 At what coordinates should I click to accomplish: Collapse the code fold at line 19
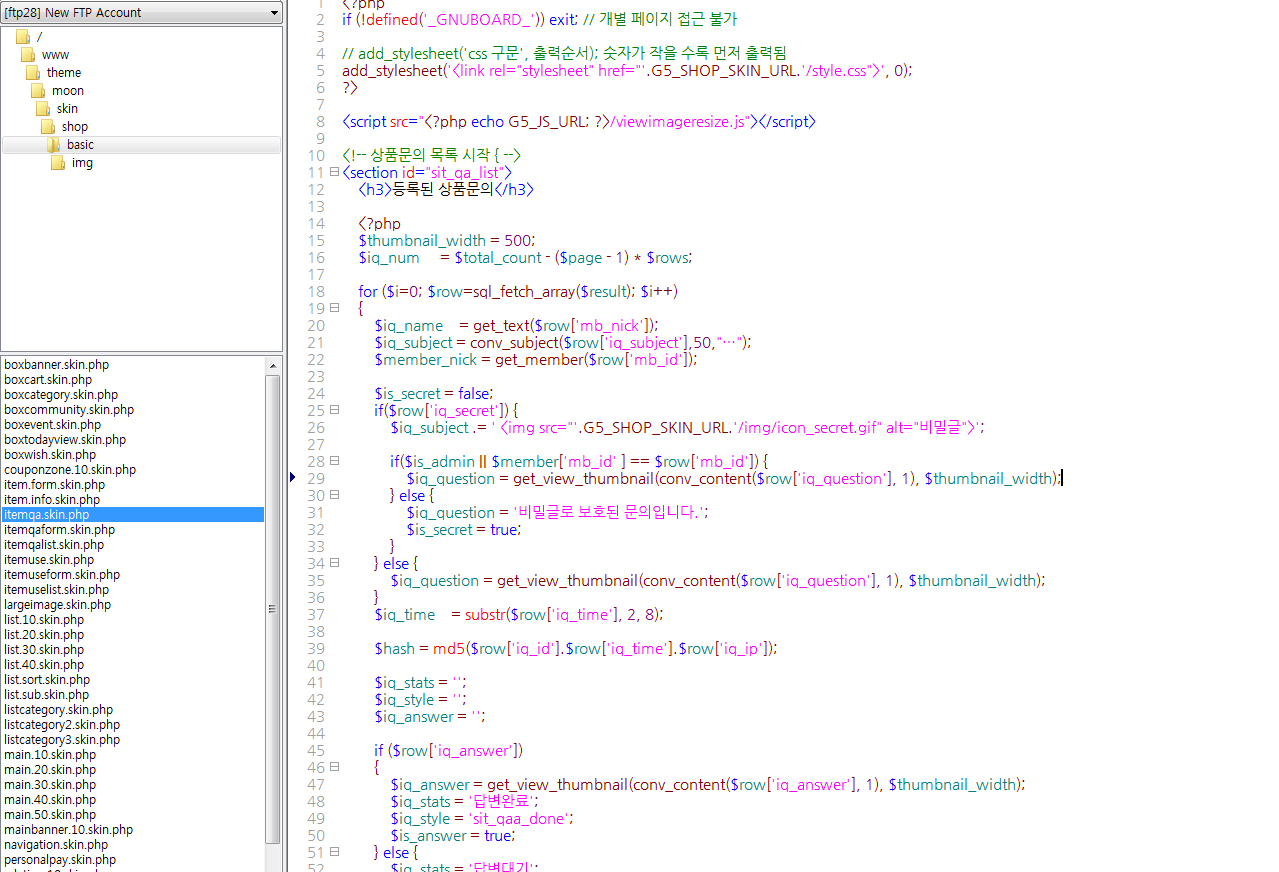point(334,308)
